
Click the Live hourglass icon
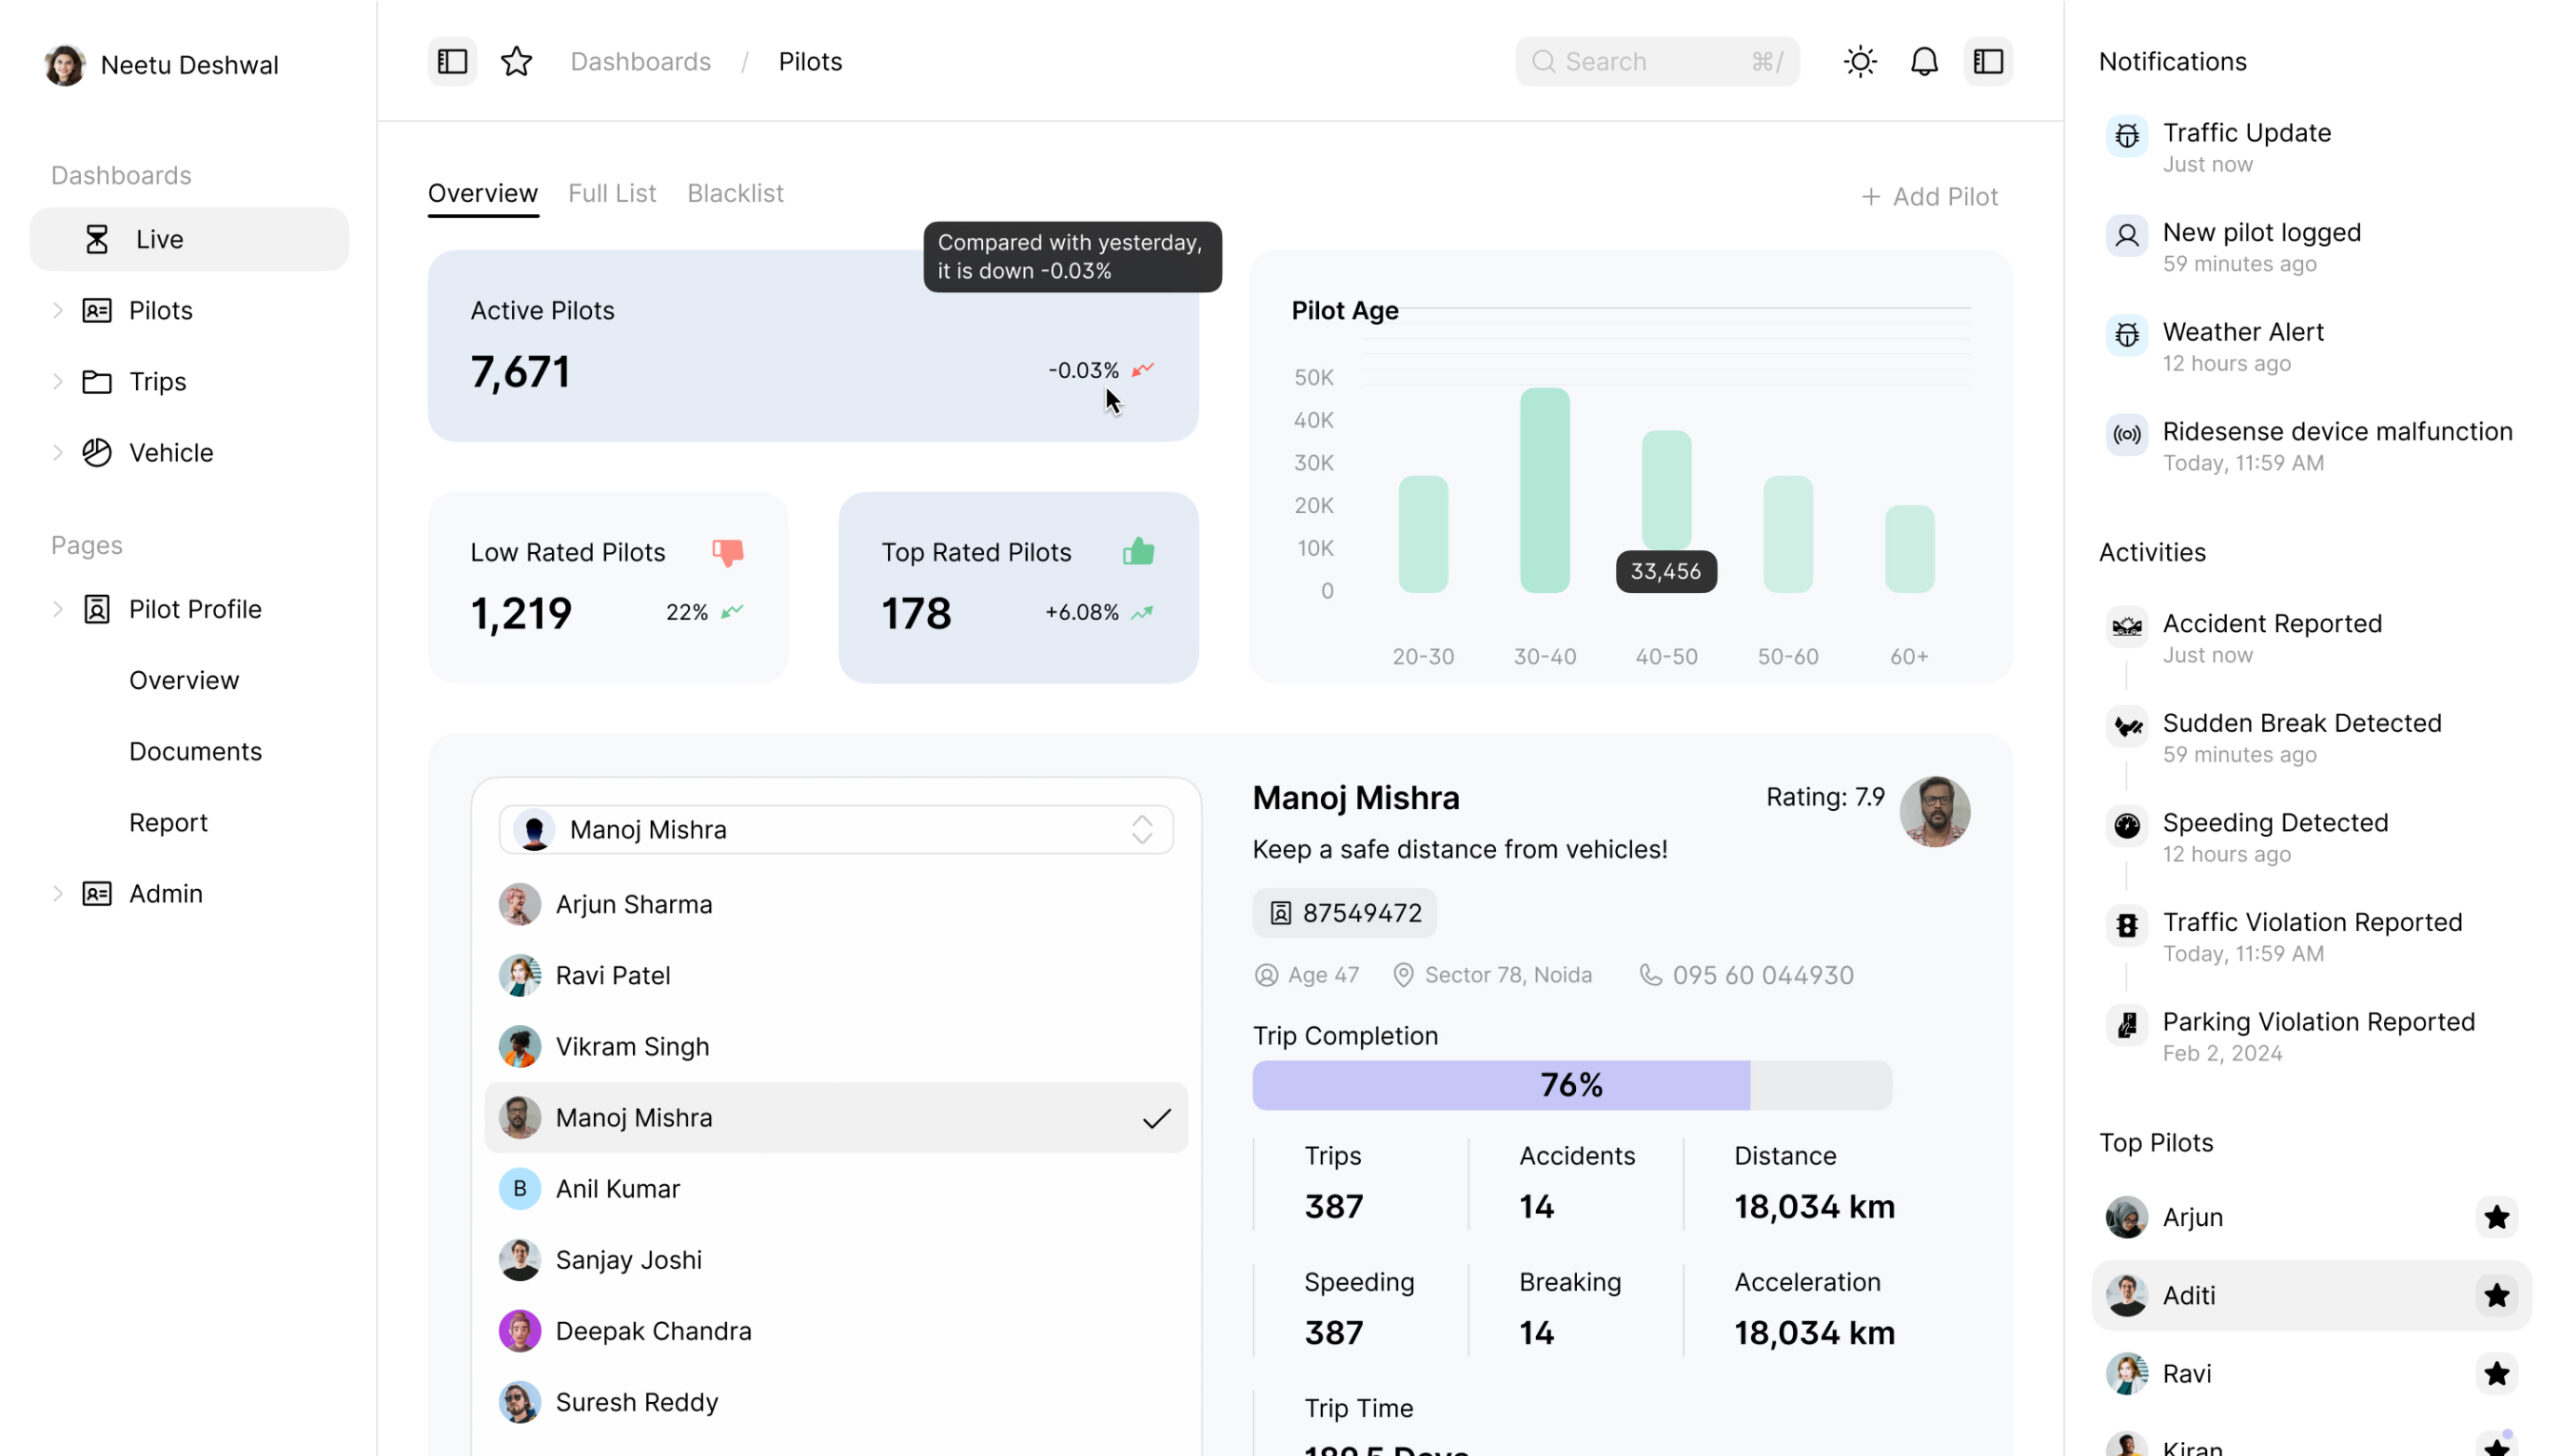pyautogui.click(x=97, y=239)
